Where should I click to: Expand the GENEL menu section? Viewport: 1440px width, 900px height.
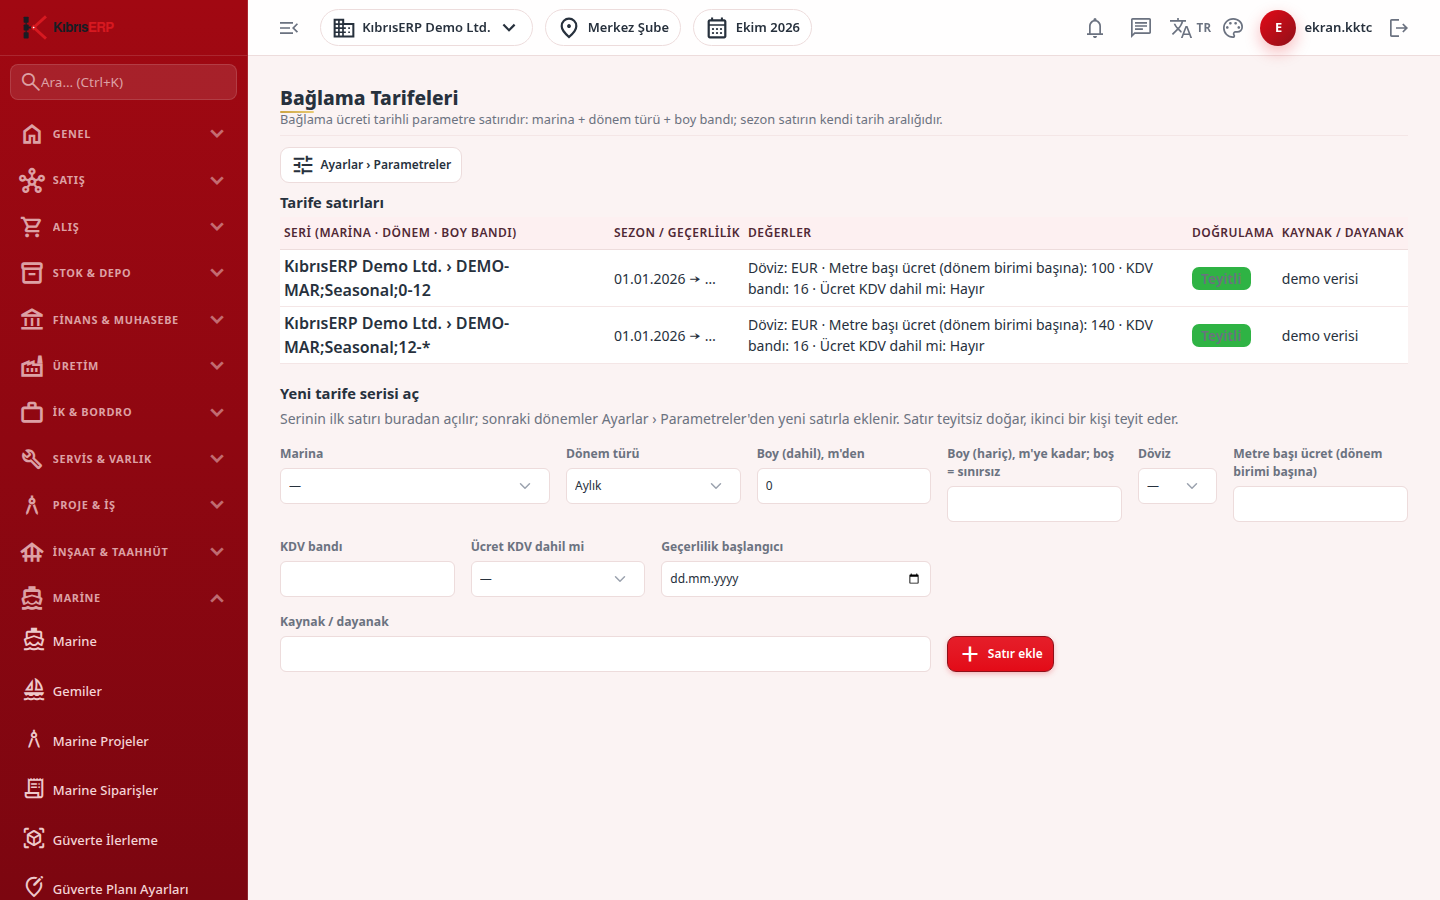124,134
